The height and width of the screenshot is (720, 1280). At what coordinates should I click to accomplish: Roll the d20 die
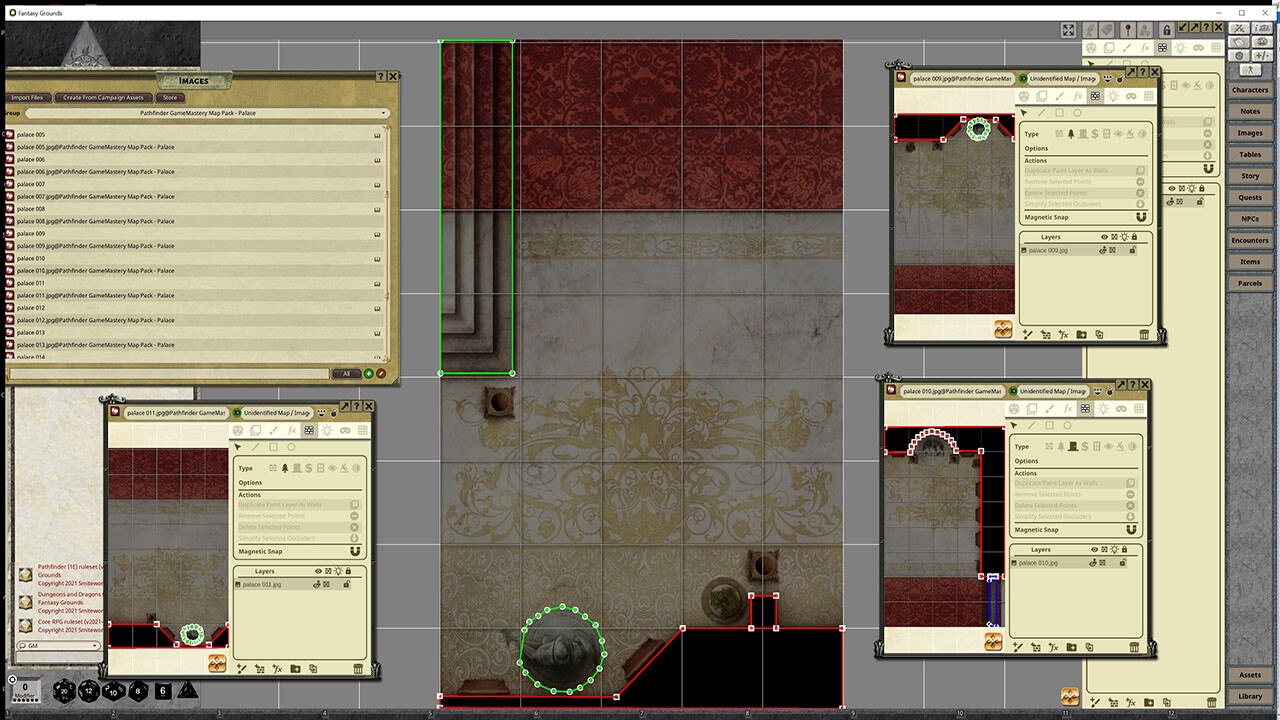65,691
